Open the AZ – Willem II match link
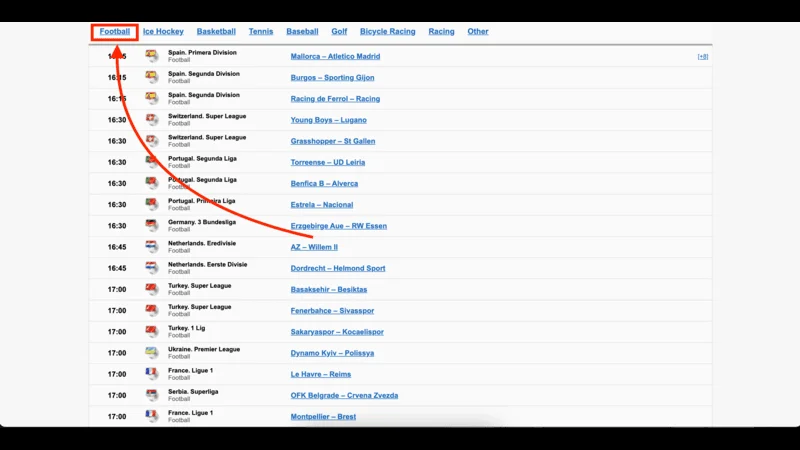Image resolution: width=800 pixels, height=450 pixels. coord(314,247)
